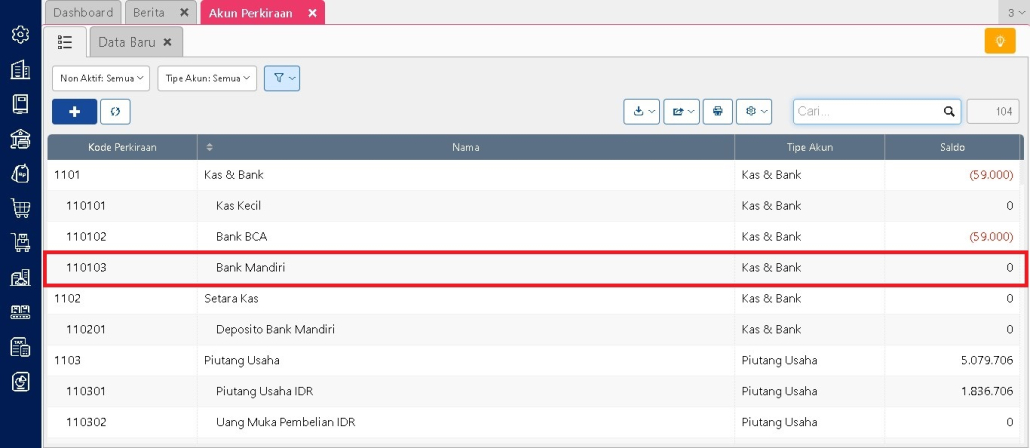Open the bank building icon in the sidebar
Image resolution: width=1030 pixels, height=448 pixels.
(x=20, y=138)
